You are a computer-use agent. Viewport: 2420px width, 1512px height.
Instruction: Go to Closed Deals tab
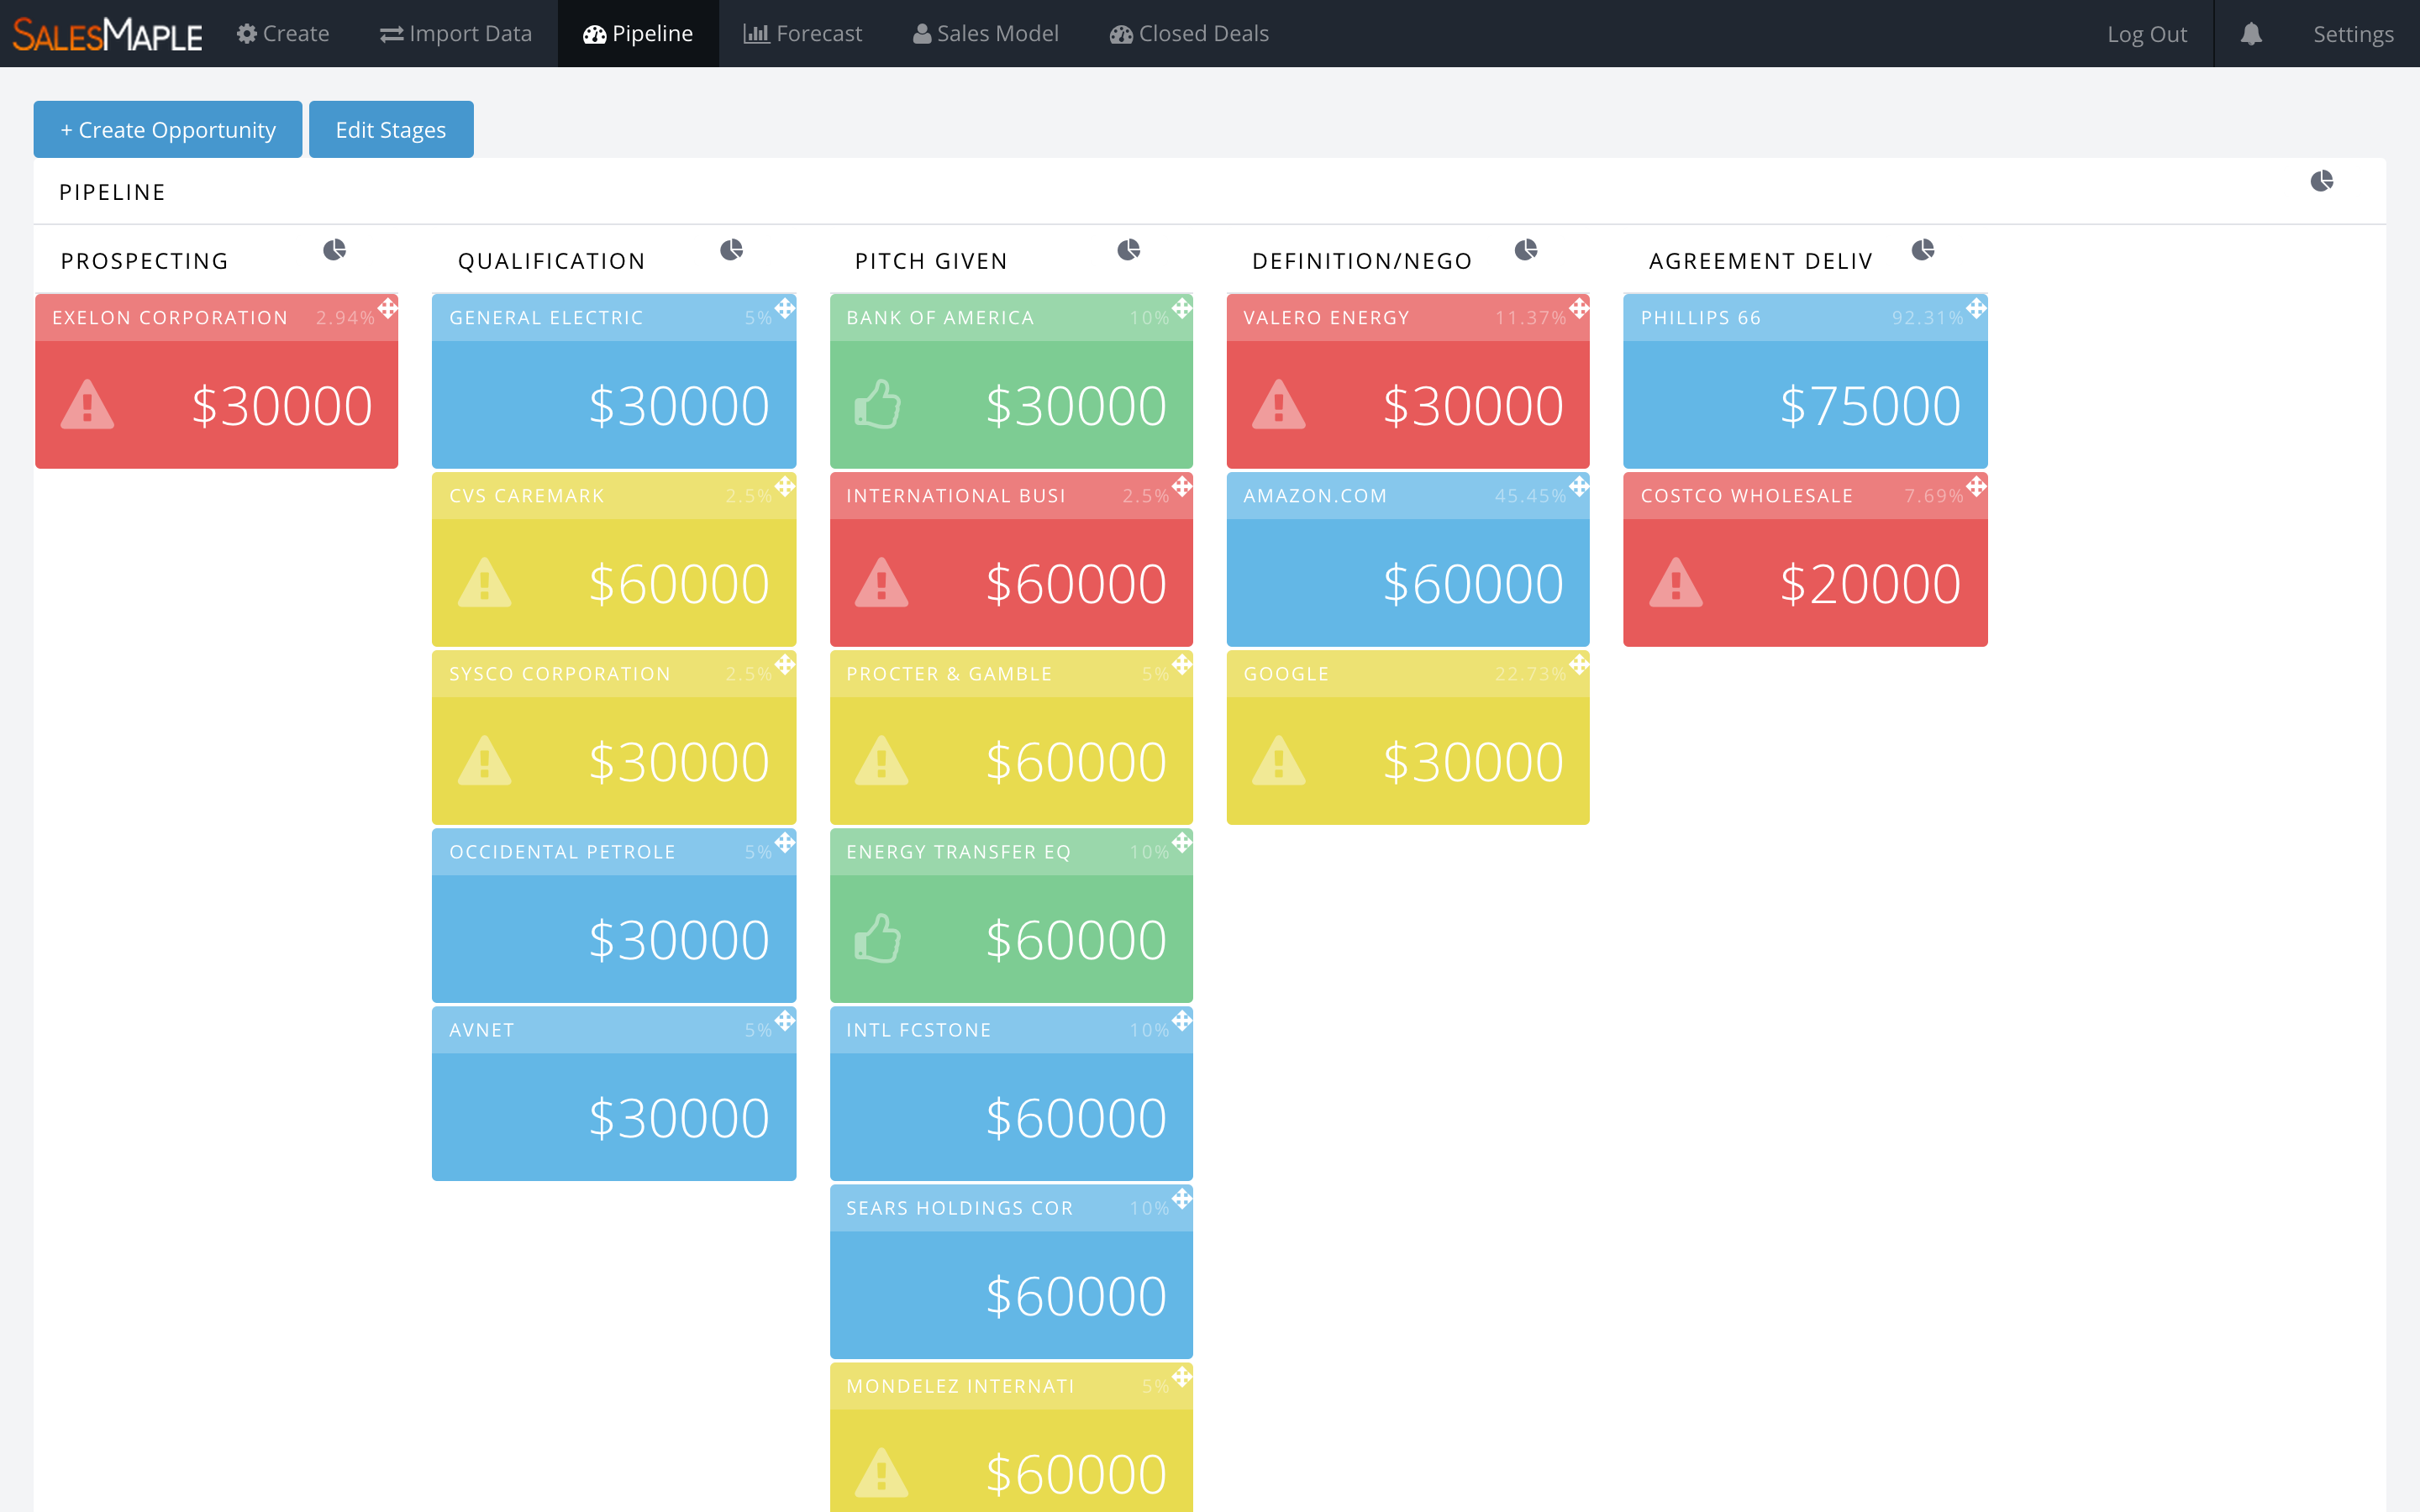[1189, 34]
